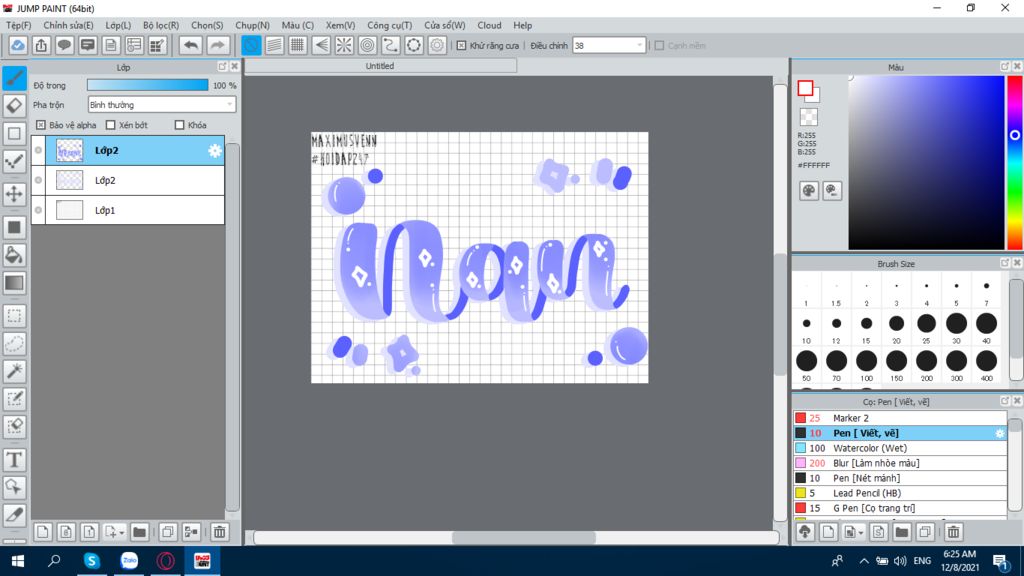
Task: Select the Brush tool in left toolbar
Action: click(14, 78)
